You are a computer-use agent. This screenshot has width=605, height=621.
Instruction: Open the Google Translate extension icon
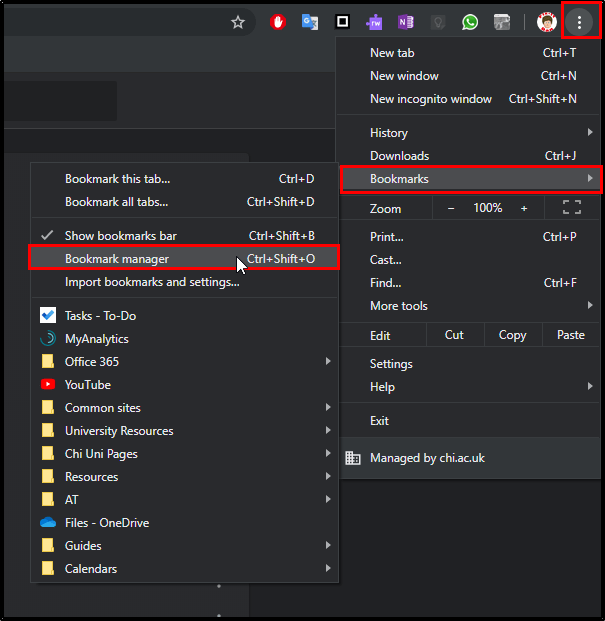pos(310,22)
